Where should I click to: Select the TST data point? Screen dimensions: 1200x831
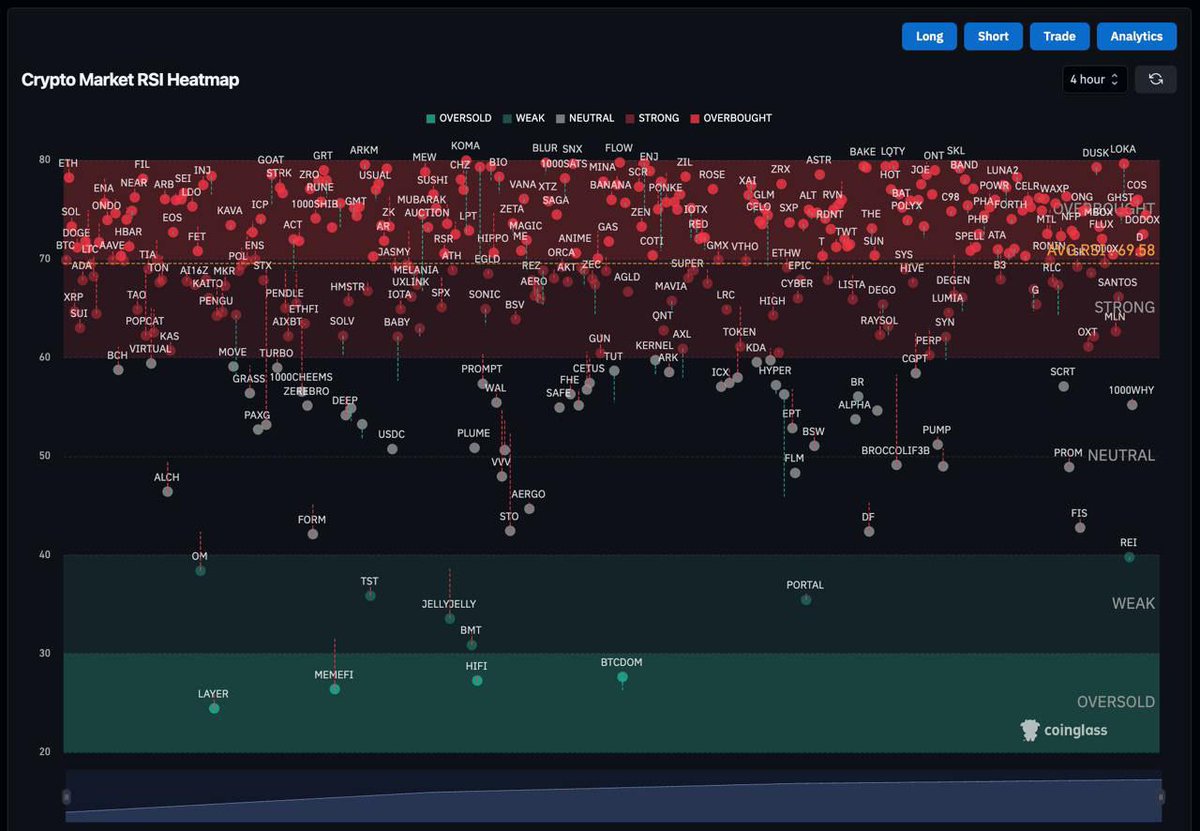click(x=370, y=595)
